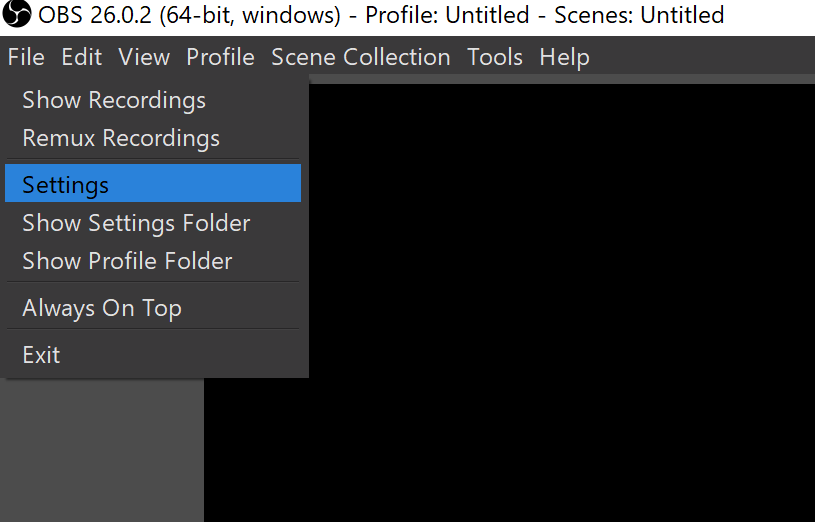Click empty menu bar space right of Help

[700, 57]
